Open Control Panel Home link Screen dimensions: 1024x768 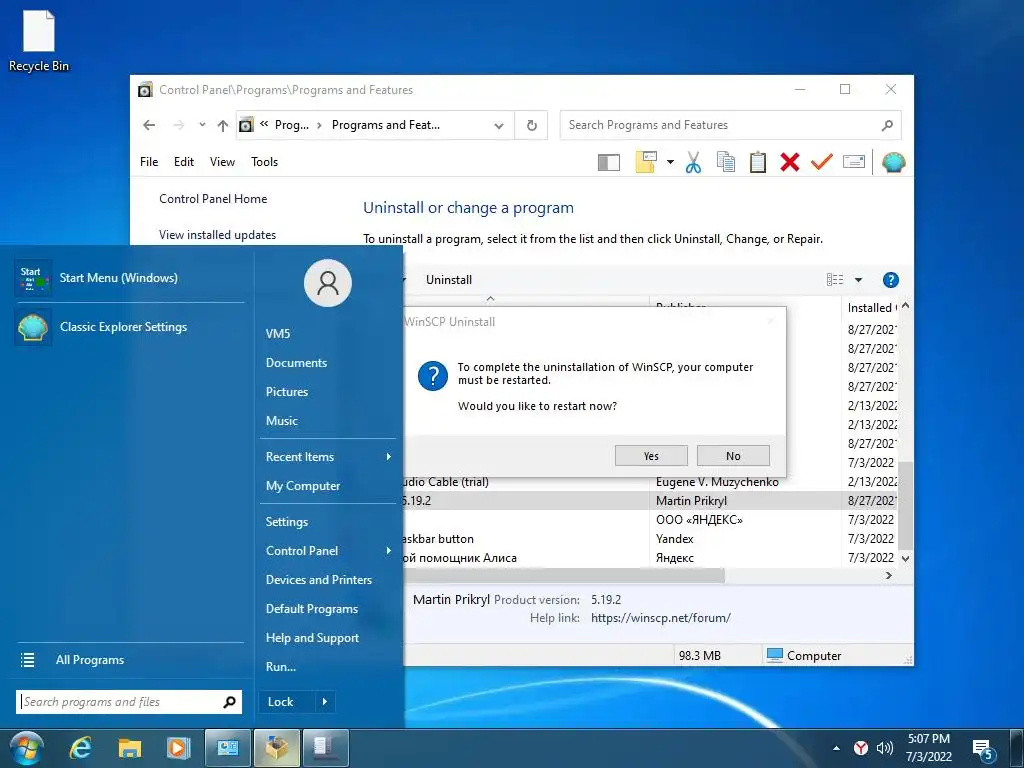[213, 199]
